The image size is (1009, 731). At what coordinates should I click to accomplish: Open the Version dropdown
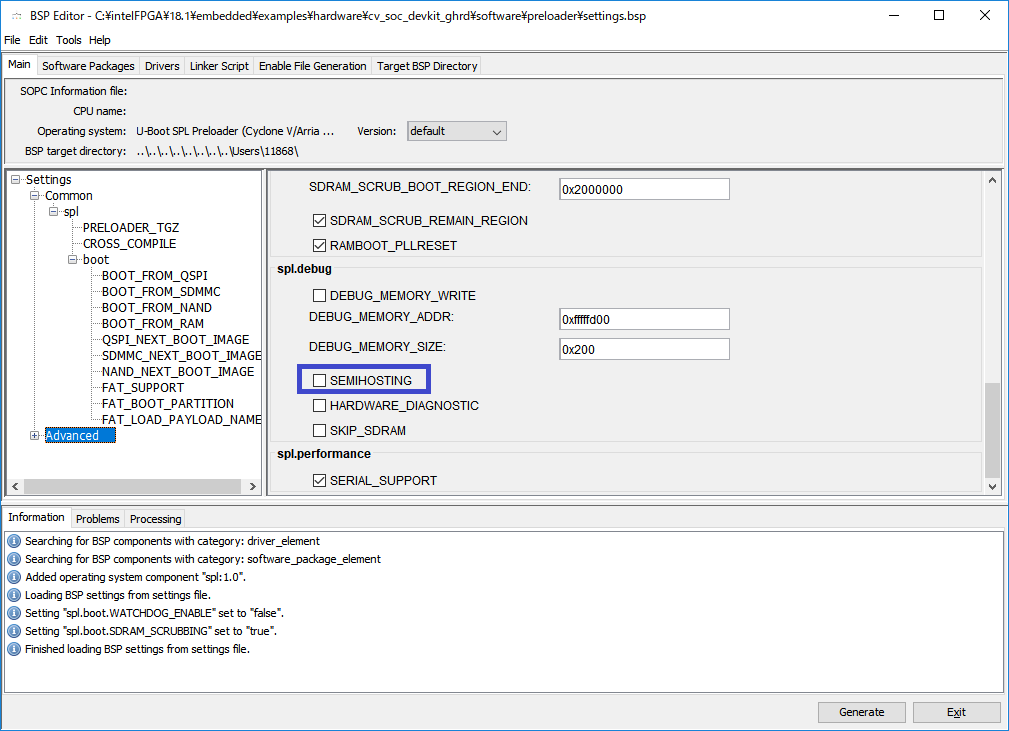(x=497, y=131)
